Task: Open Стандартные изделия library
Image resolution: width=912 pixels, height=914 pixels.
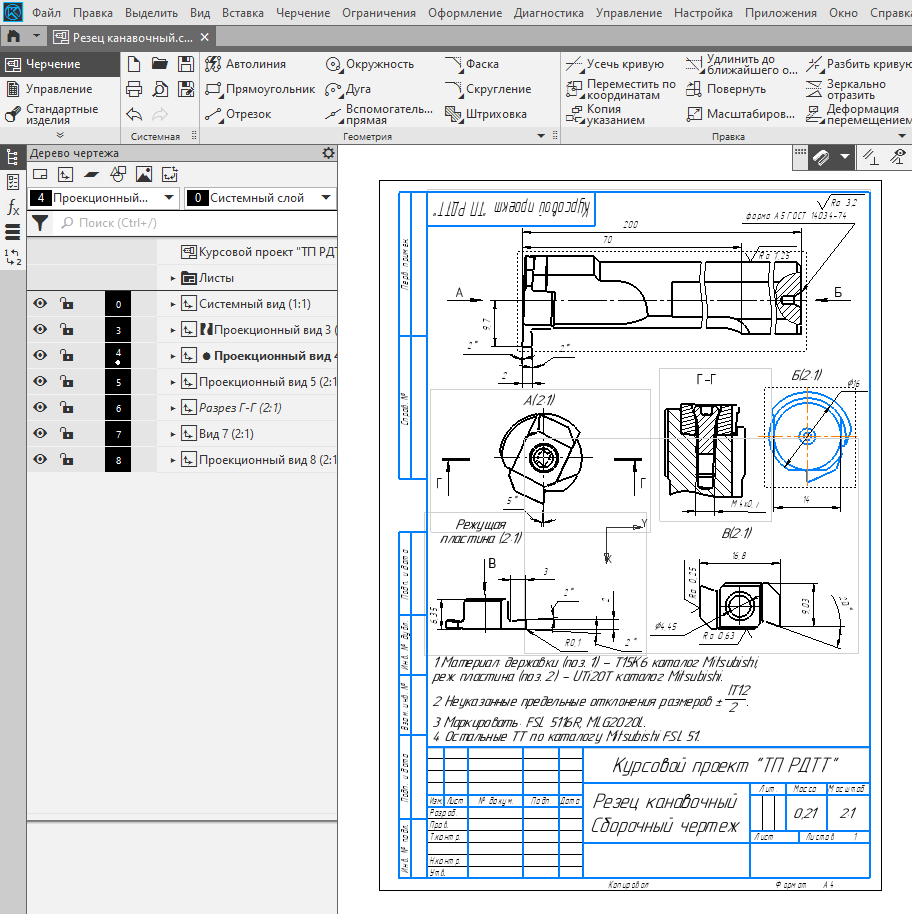Action: [x=60, y=114]
